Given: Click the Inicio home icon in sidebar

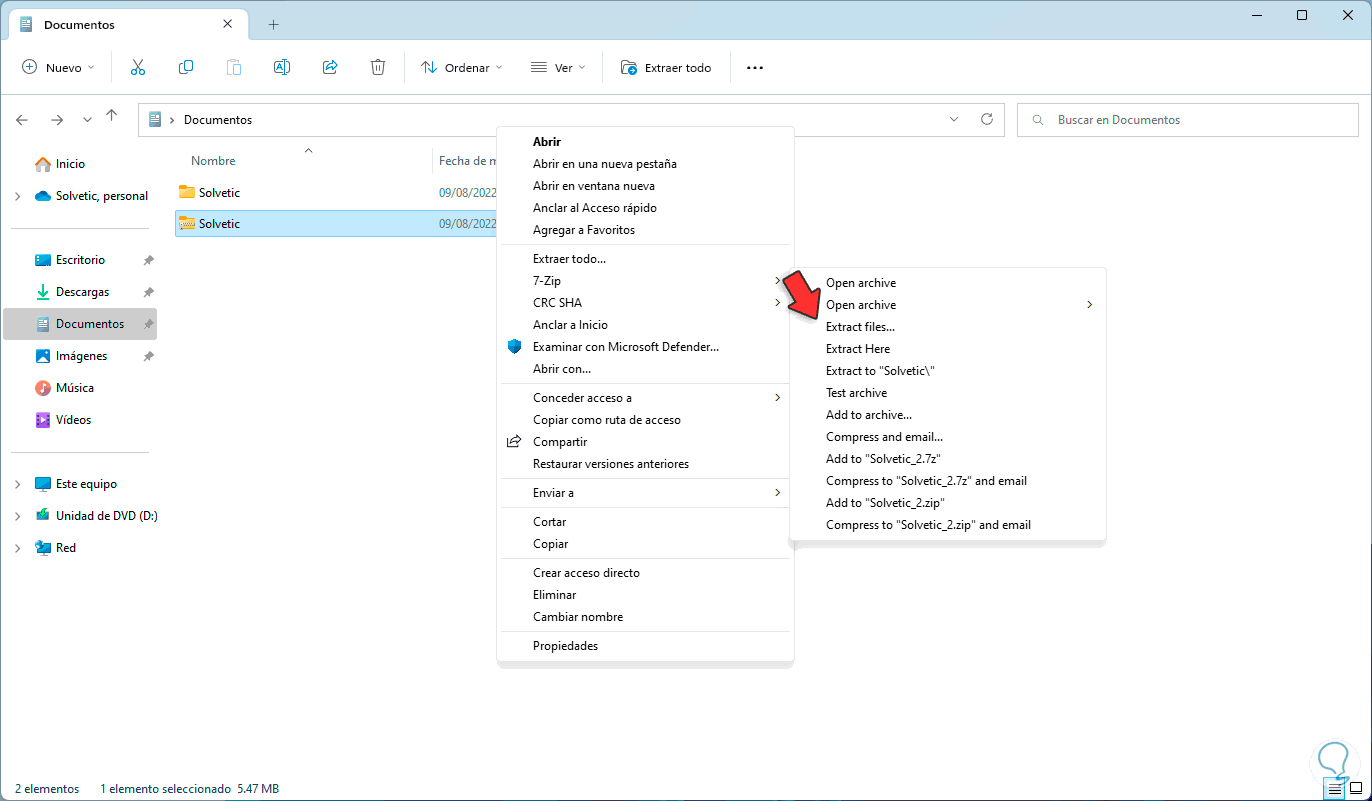Looking at the screenshot, I should click(43, 164).
